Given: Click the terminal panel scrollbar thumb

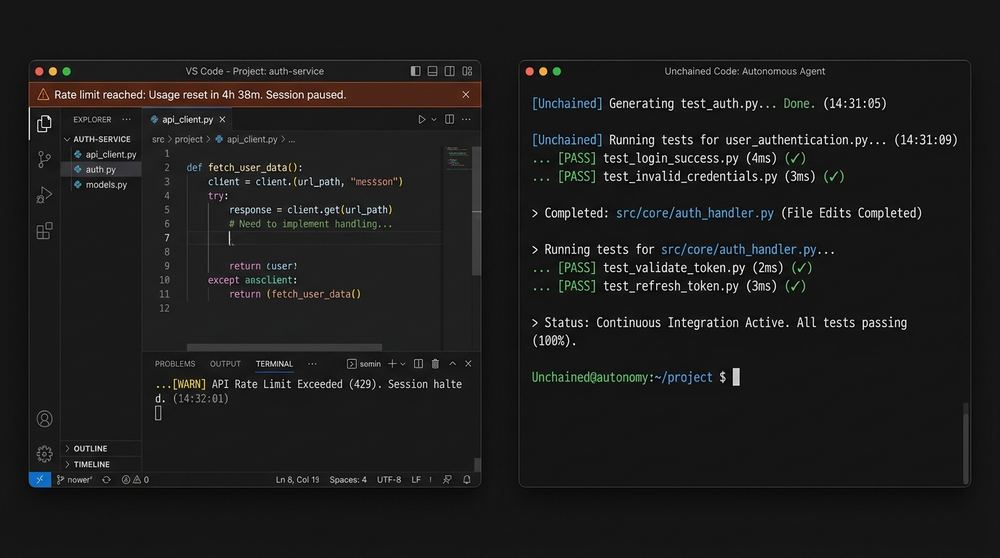Looking at the screenshot, I should click(477, 464).
